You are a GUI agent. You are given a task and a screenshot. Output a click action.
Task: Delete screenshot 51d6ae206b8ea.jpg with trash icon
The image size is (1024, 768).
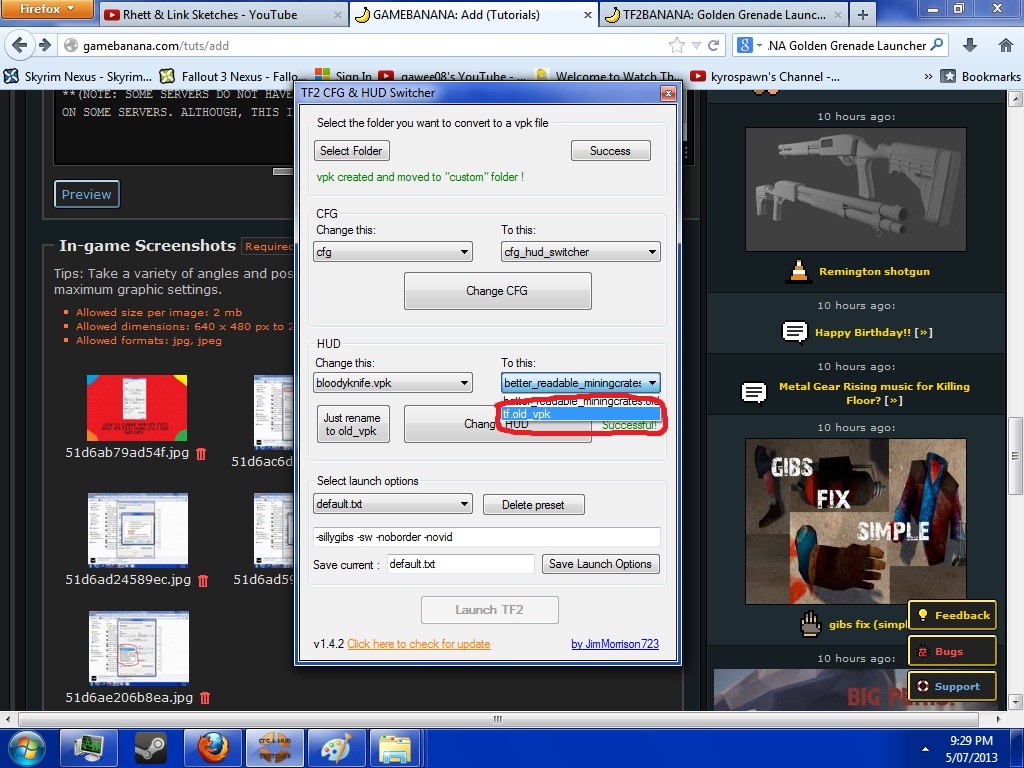click(205, 698)
